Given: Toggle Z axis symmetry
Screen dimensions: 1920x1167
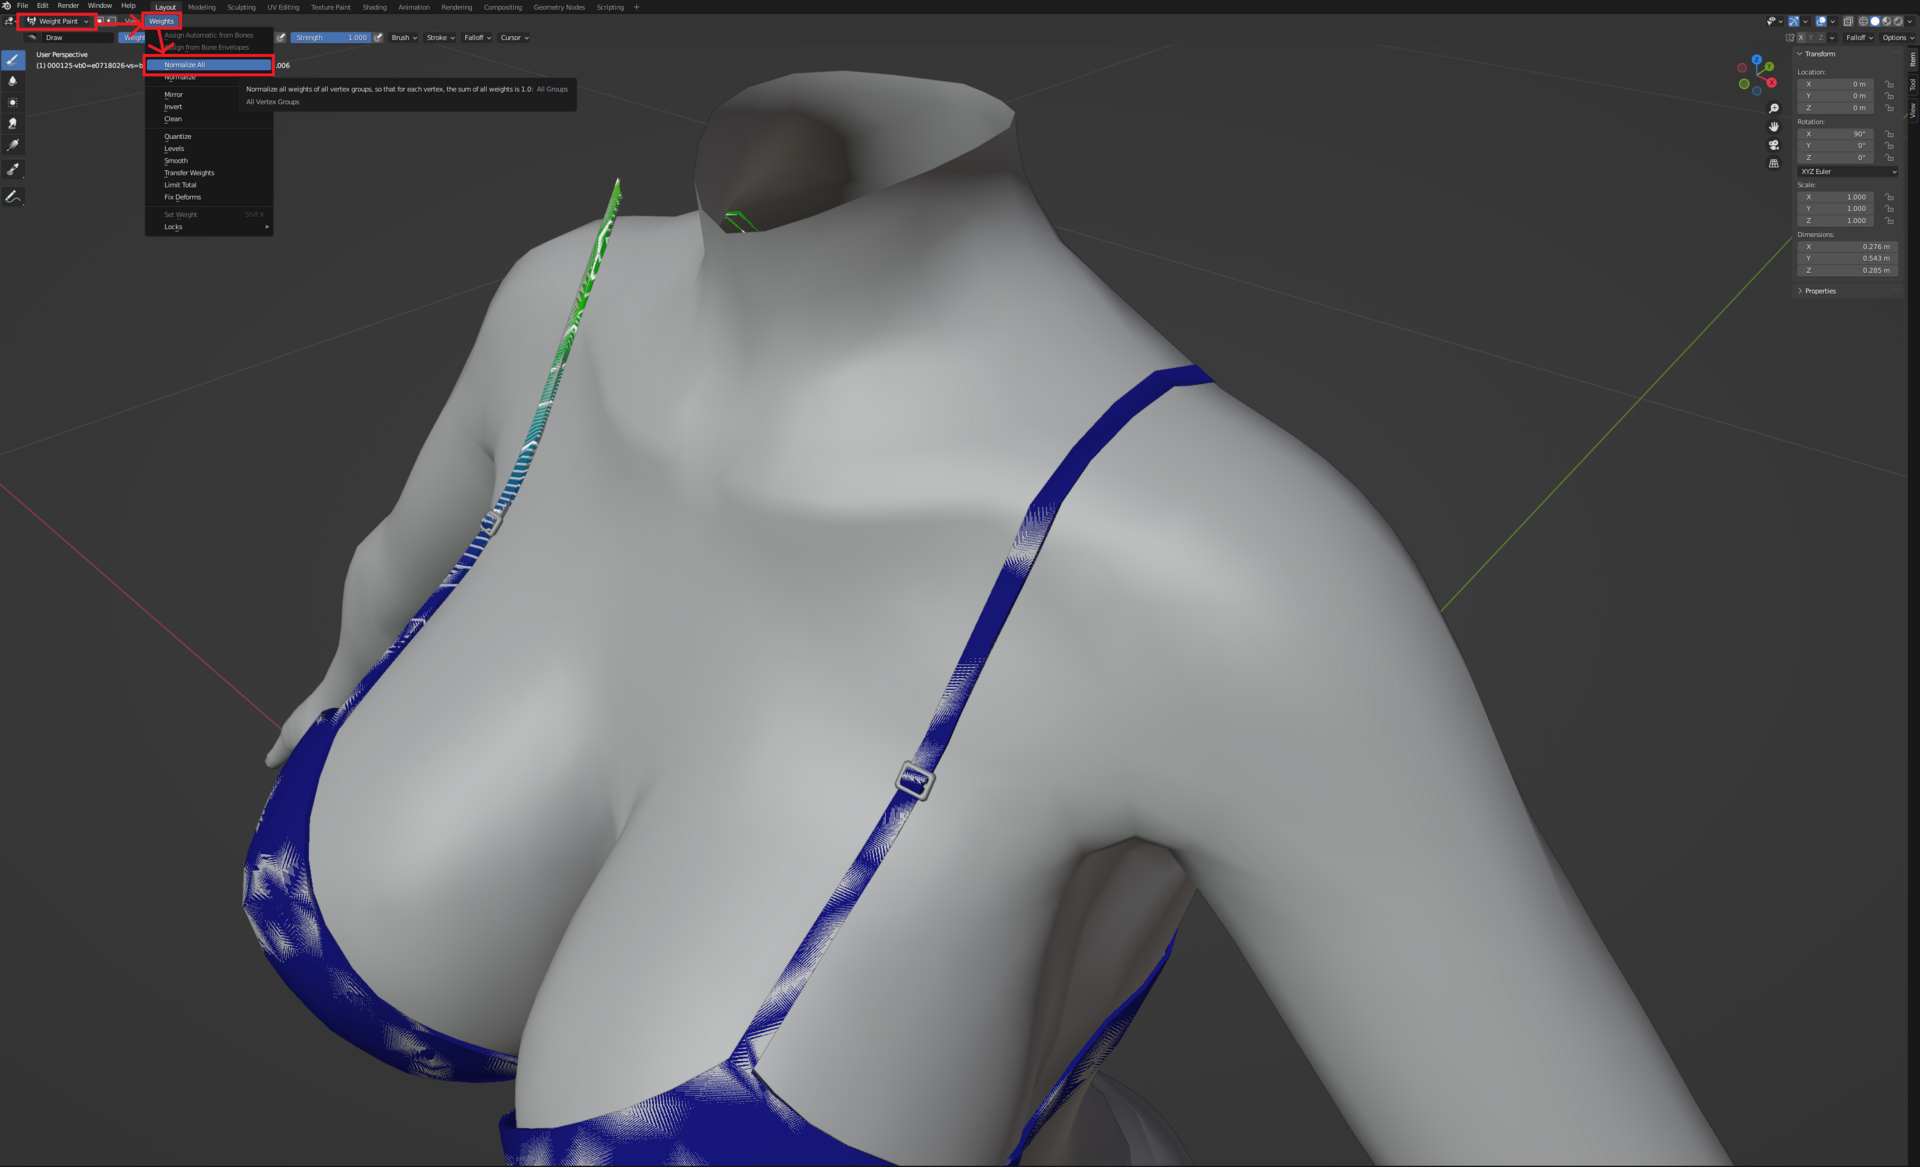Looking at the screenshot, I should pyautogui.click(x=1821, y=38).
